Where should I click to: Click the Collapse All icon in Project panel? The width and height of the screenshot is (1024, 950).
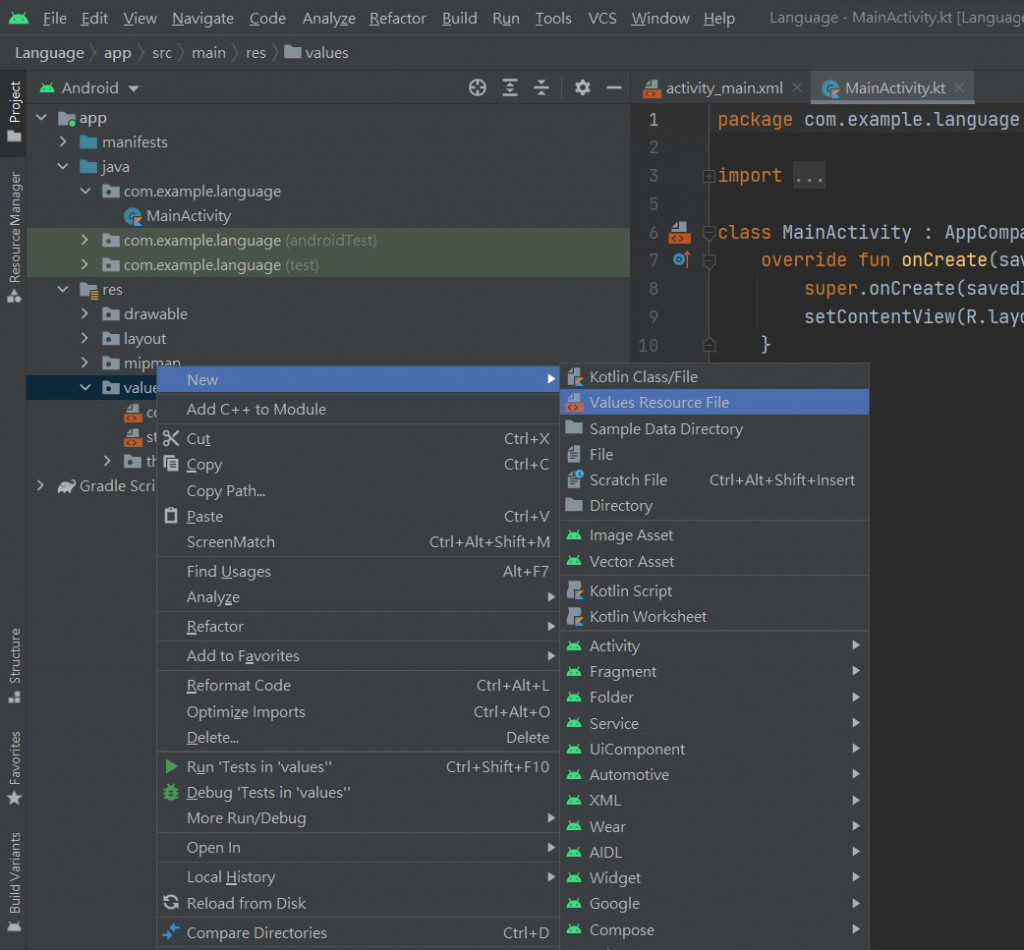541,87
